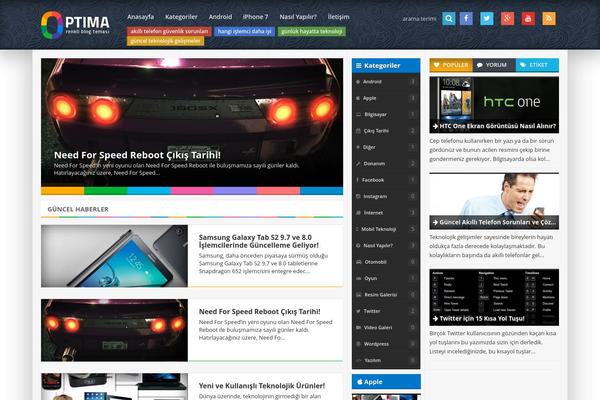The height and width of the screenshot is (400, 600).
Task: Click the search magnifier icon in header
Action: 448,18
